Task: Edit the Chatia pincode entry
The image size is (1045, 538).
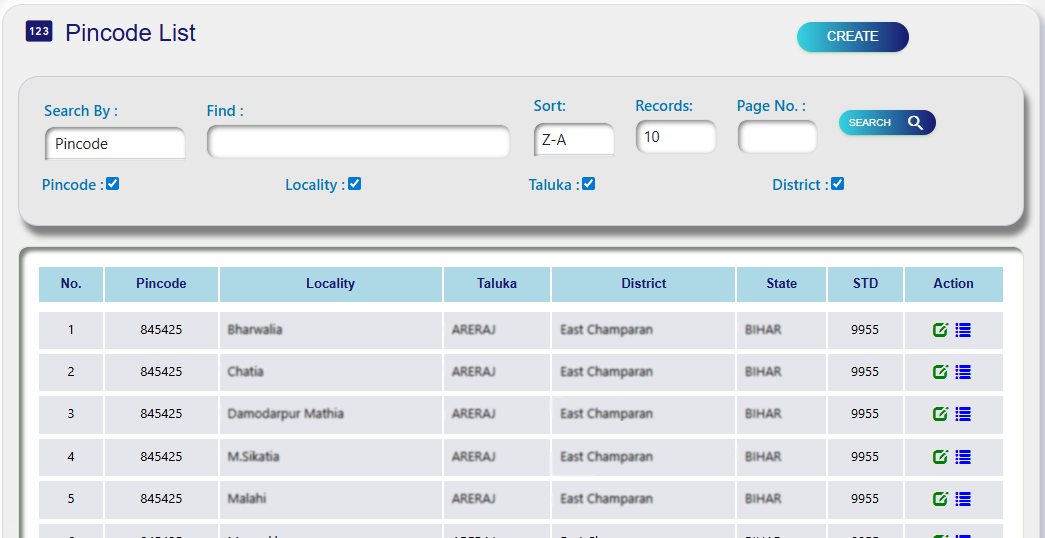Action: [940, 372]
